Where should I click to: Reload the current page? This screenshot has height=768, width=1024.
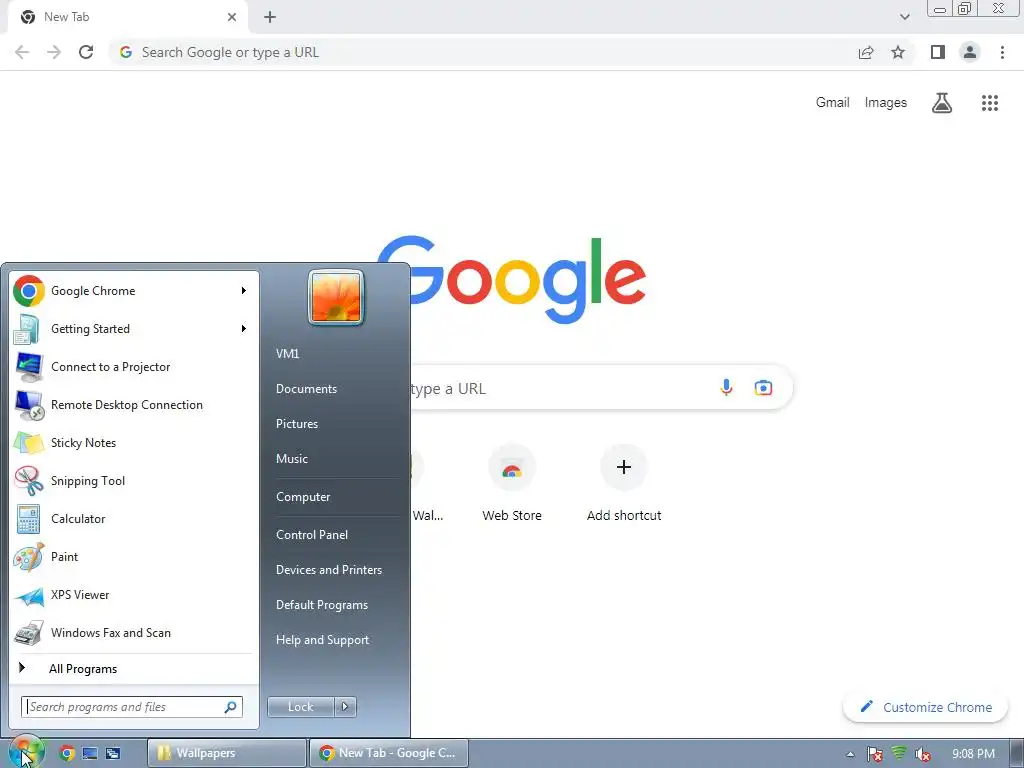point(86,52)
